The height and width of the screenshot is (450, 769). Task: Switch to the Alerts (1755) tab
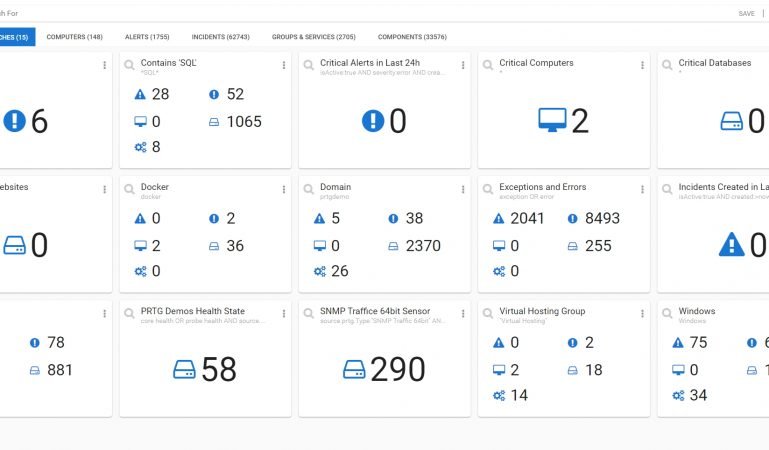click(147, 37)
